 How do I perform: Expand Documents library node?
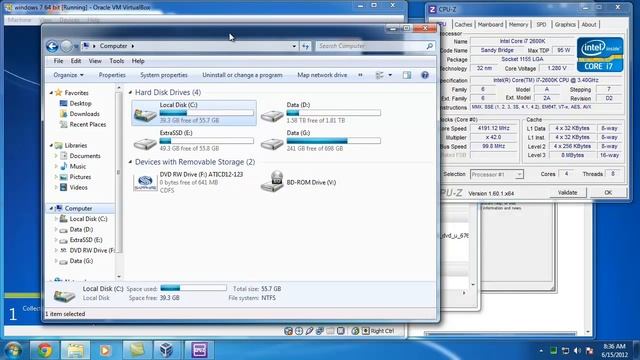click(56, 156)
